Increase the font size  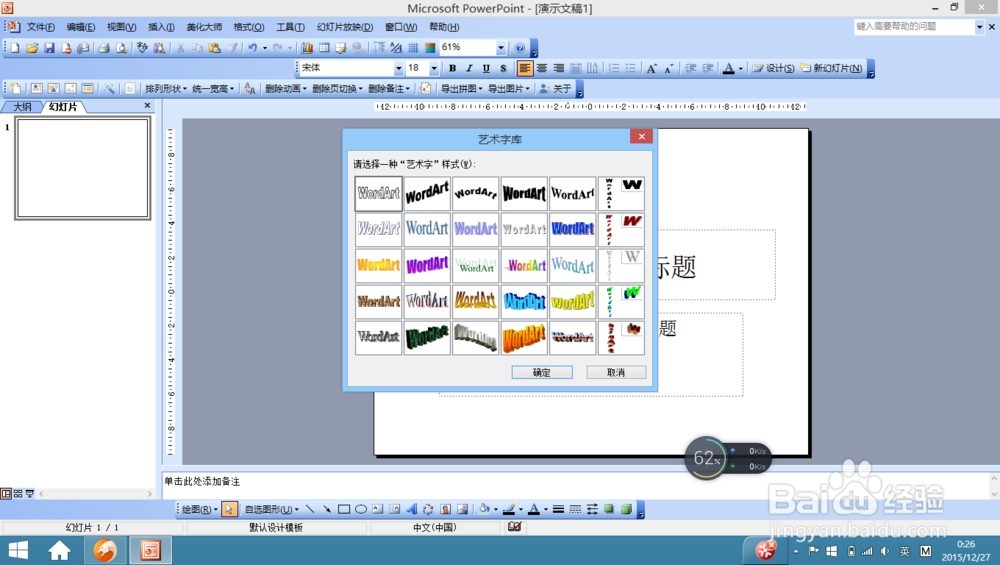click(x=652, y=68)
